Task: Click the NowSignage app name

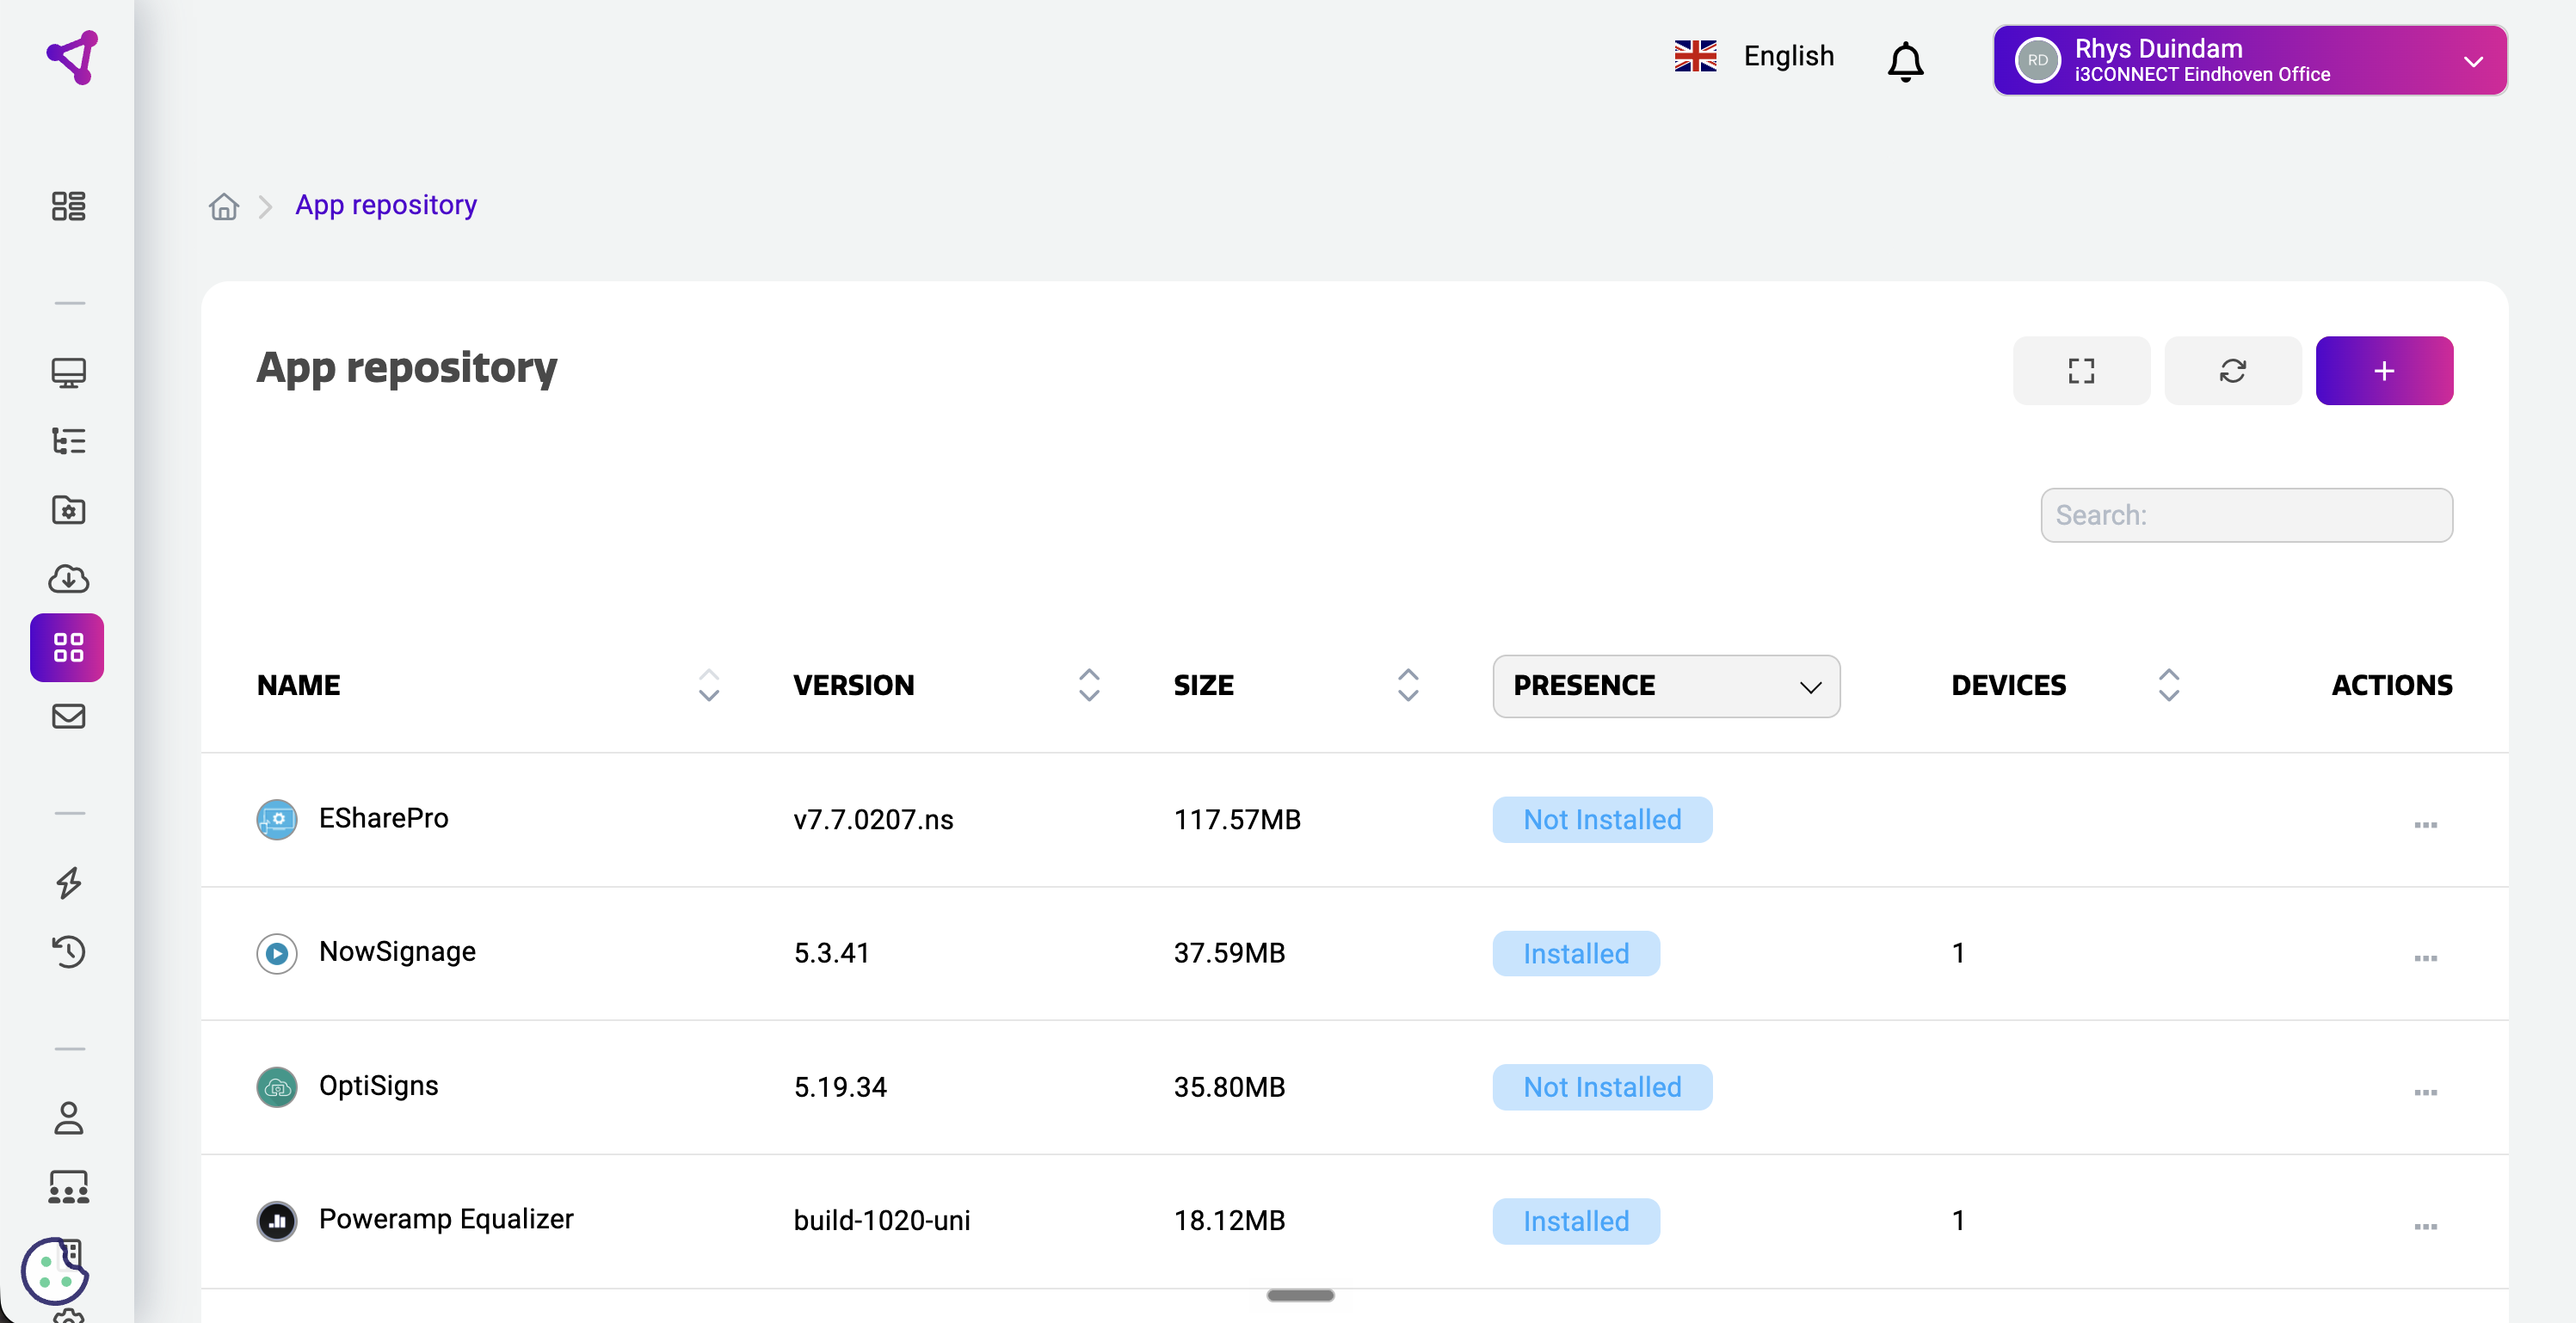Action: tap(397, 952)
